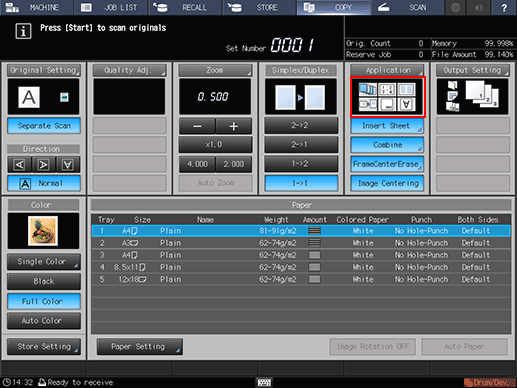Toggle Separate Scan on
The height and width of the screenshot is (388, 517).
pos(44,126)
